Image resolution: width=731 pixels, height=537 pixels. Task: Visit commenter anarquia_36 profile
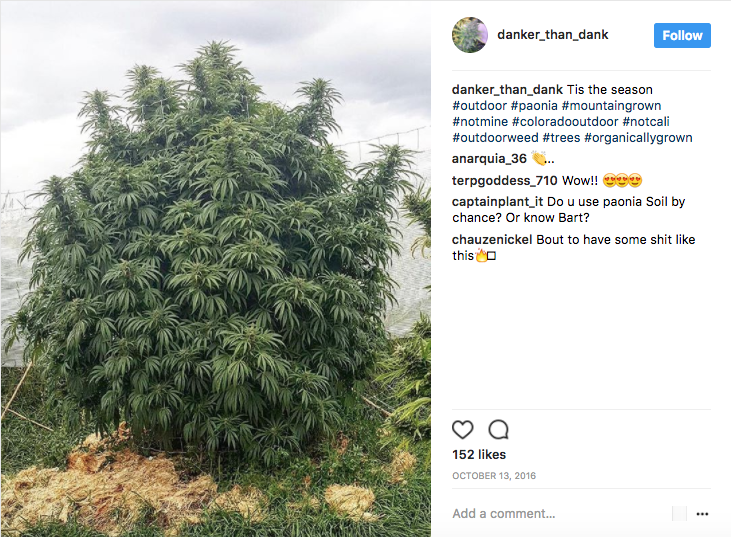[489, 159]
